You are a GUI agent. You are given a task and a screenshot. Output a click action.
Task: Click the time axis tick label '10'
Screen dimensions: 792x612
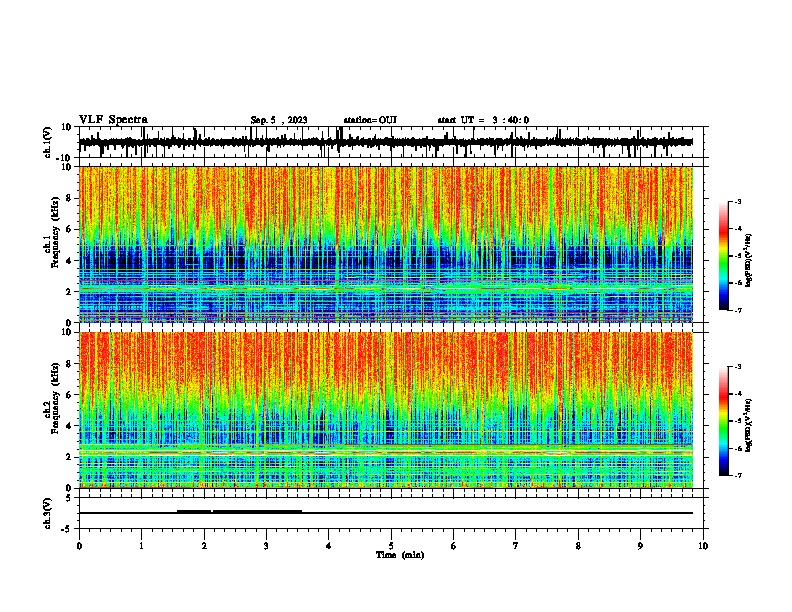[703, 545]
